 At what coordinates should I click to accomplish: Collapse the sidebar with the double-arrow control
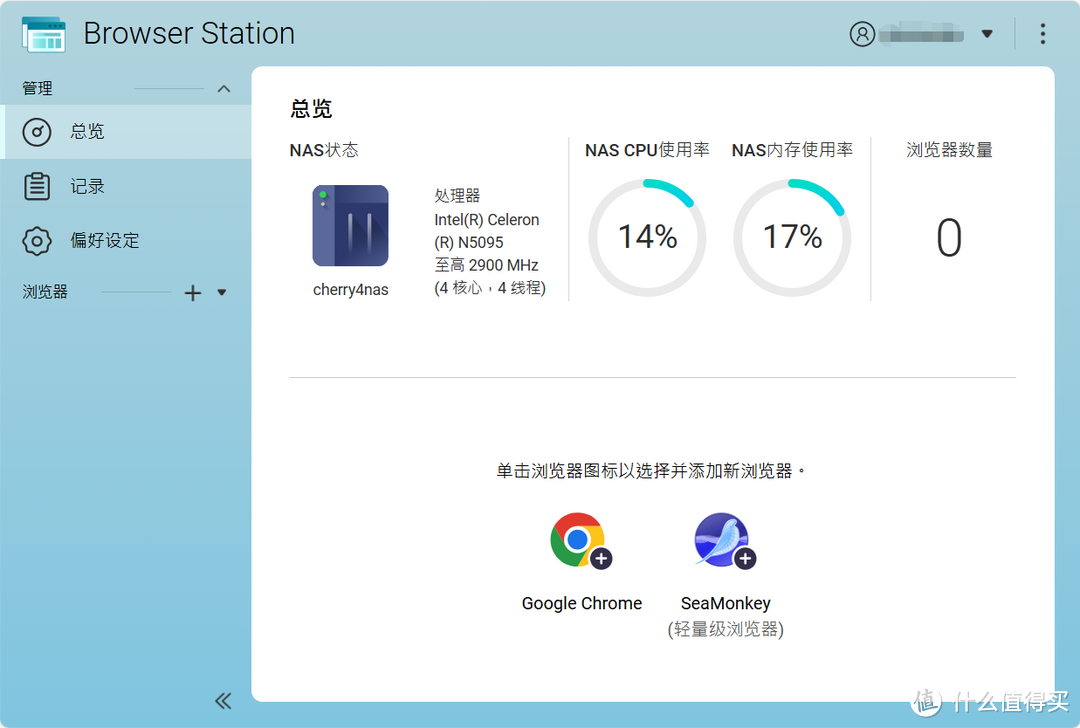223,701
